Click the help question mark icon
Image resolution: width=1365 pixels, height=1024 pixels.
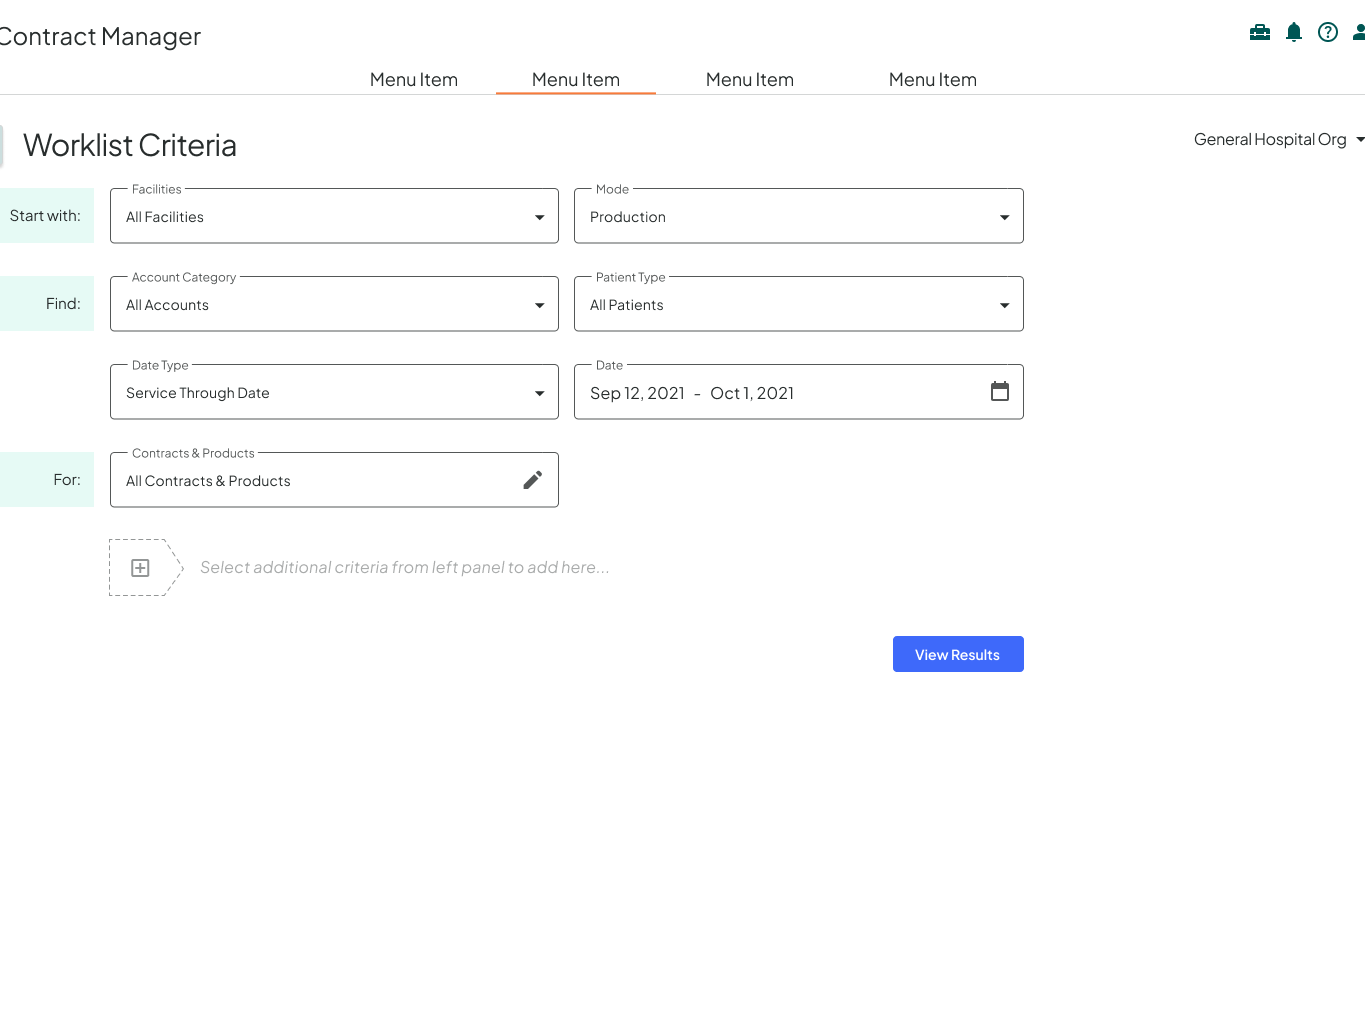1328,32
